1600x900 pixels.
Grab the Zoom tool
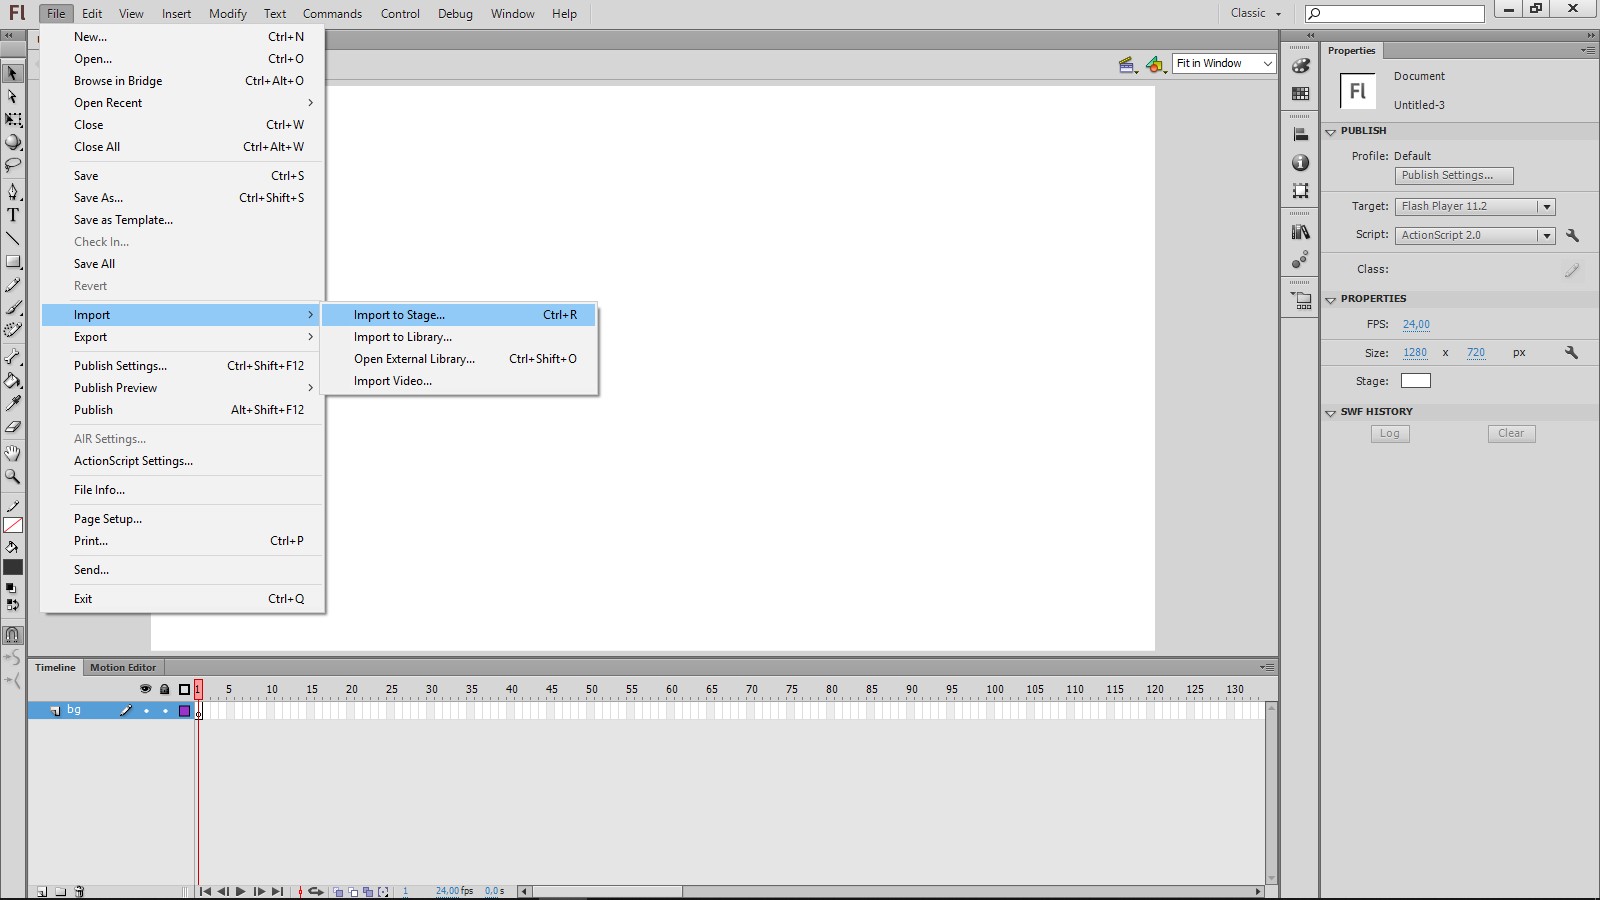point(13,477)
